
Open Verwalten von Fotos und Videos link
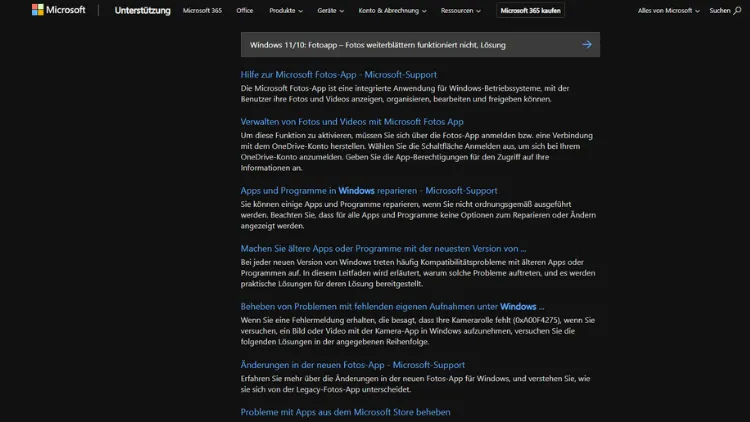[352, 121]
